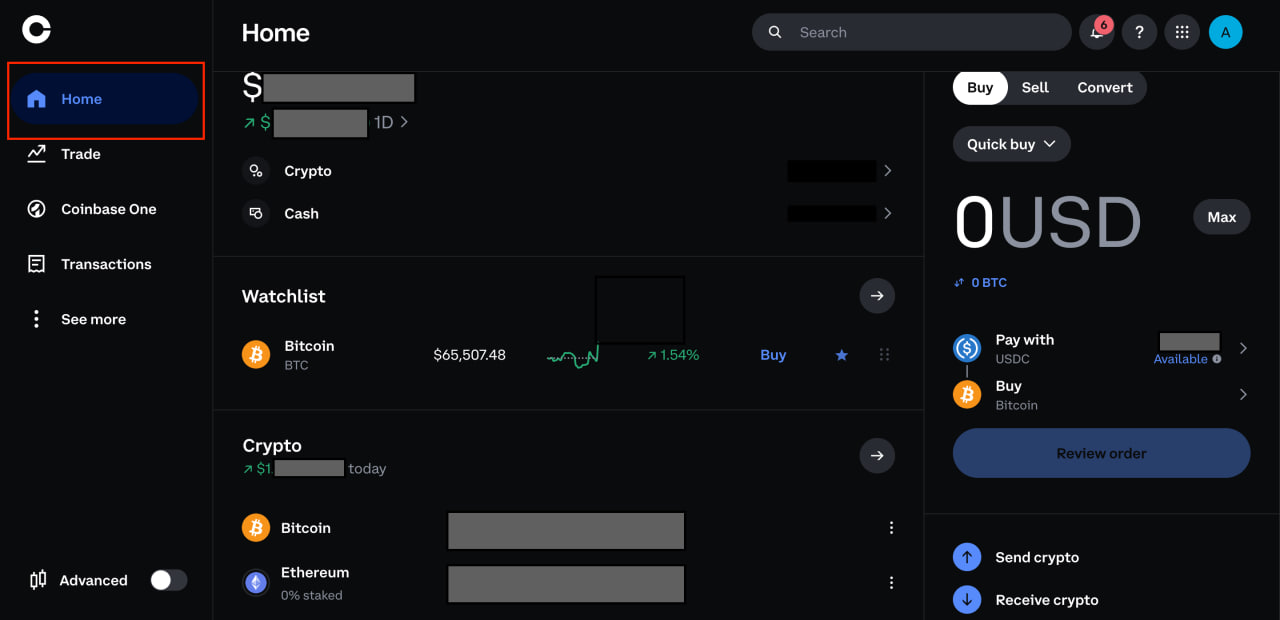Open the help question mark
The height and width of the screenshot is (620, 1280).
(1139, 32)
